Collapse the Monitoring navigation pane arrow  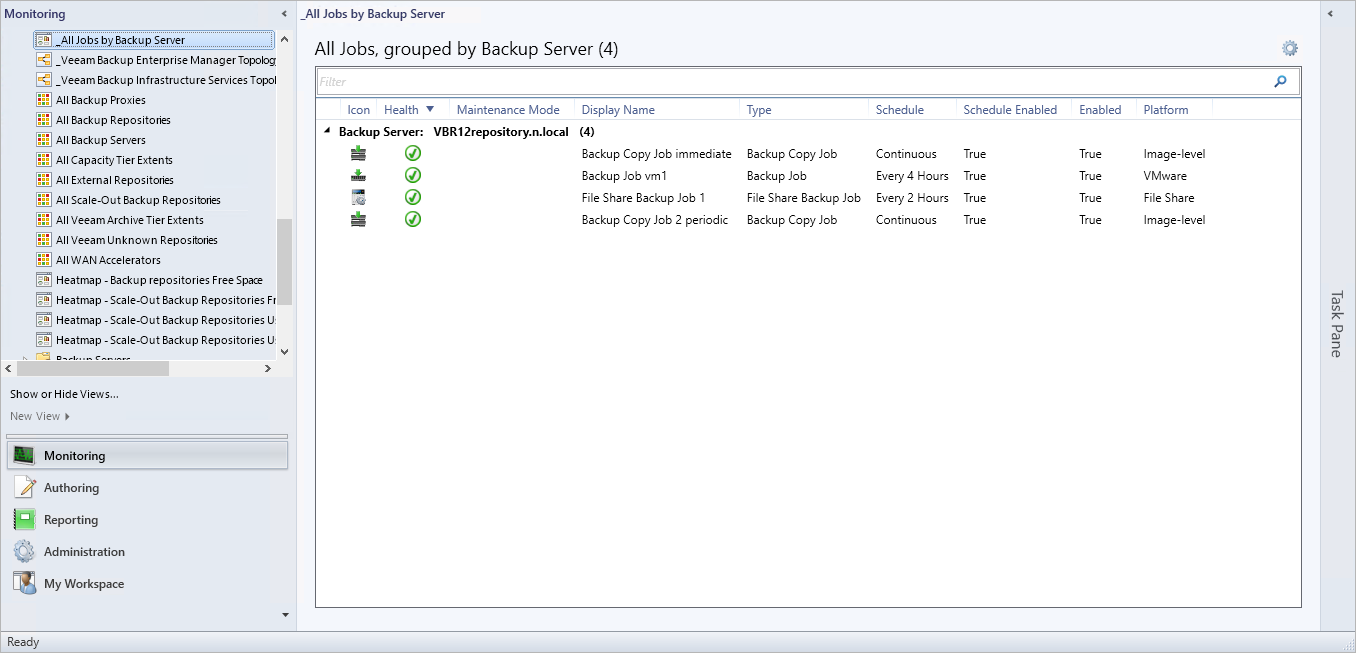tap(284, 14)
